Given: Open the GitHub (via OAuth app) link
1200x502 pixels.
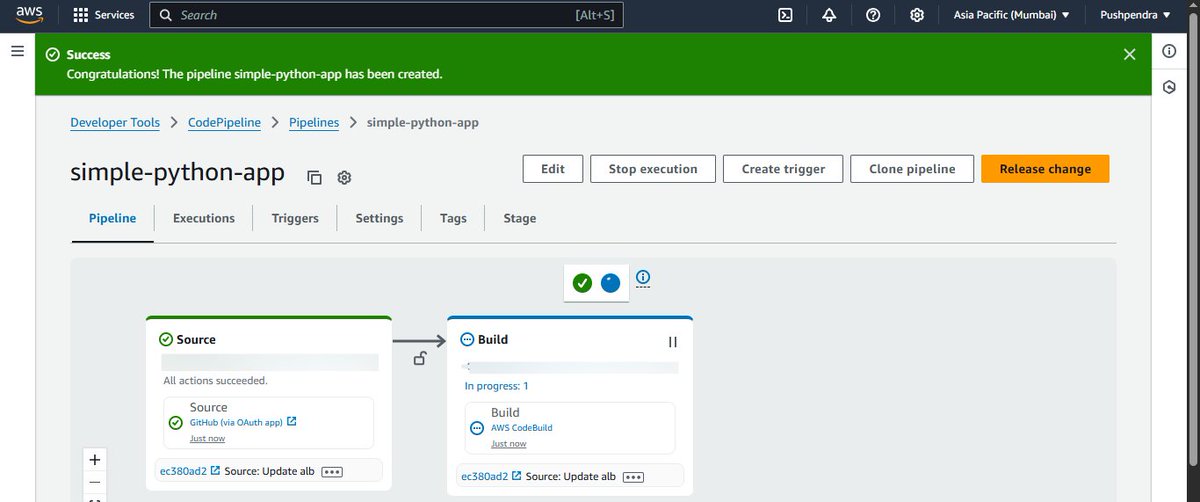Looking at the screenshot, I should pyautogui.click(x=243, y=422).
